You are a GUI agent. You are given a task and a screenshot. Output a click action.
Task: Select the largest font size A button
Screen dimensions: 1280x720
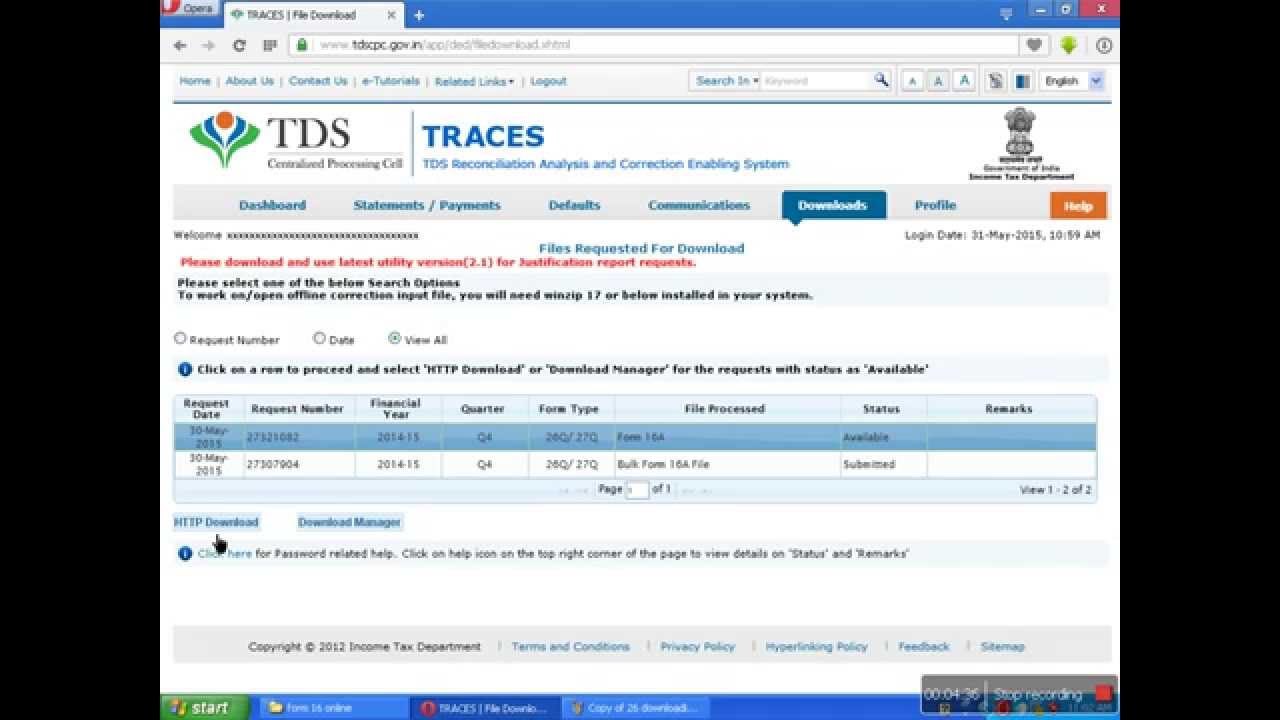click(964, 81)
